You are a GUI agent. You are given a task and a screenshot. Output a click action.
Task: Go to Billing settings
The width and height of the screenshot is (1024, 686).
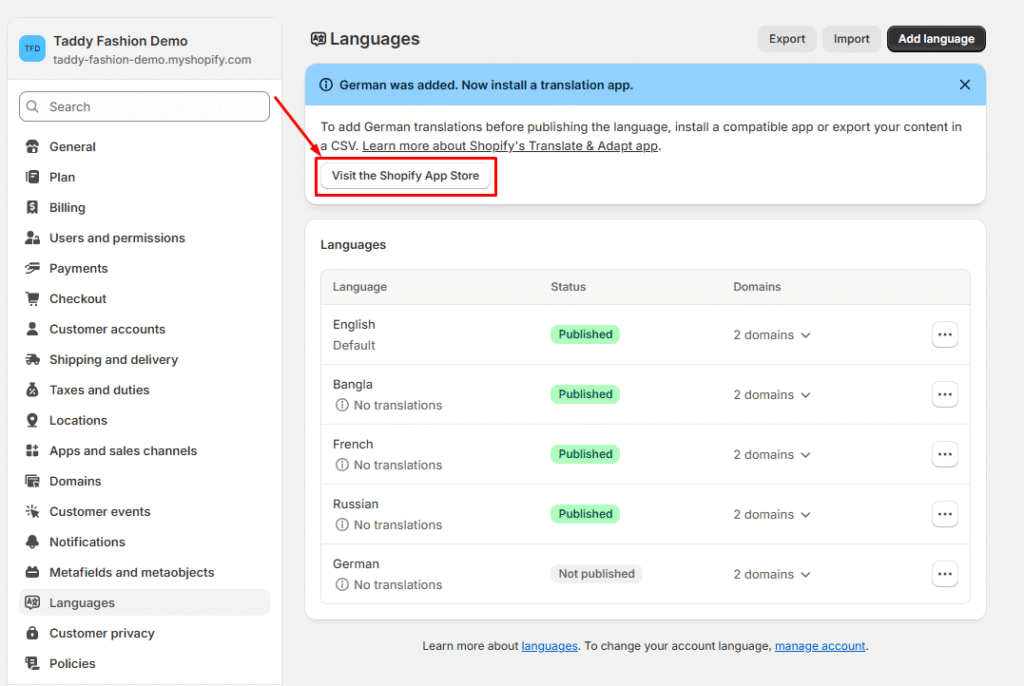(x=144, y=207)
